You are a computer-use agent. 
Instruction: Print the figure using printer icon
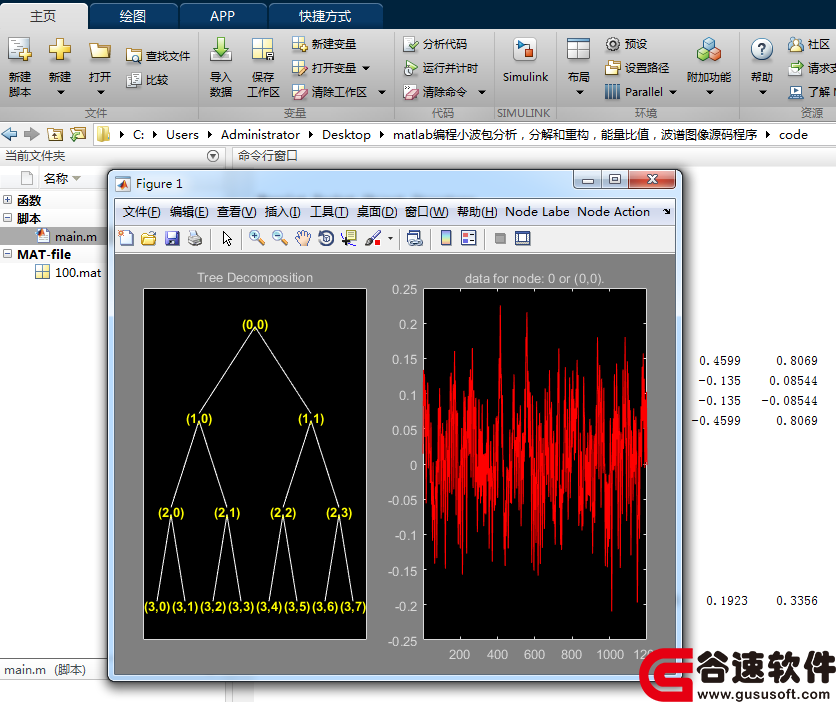(195, 238)
